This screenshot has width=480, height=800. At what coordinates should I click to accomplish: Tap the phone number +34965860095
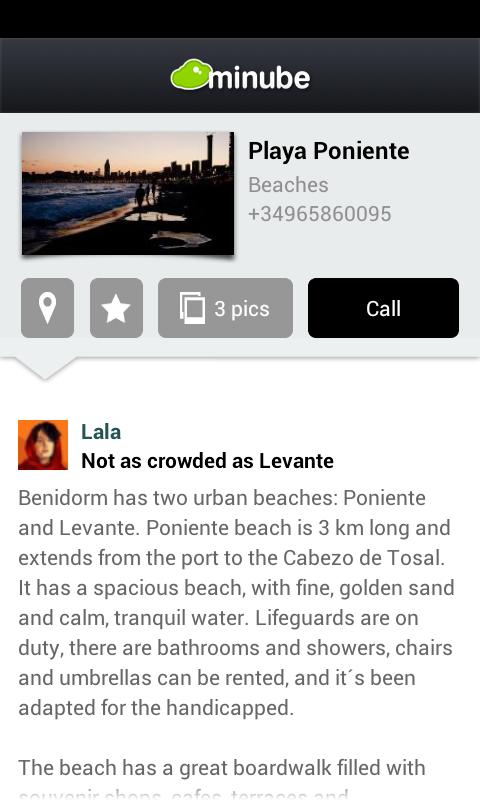coord(320,214)
